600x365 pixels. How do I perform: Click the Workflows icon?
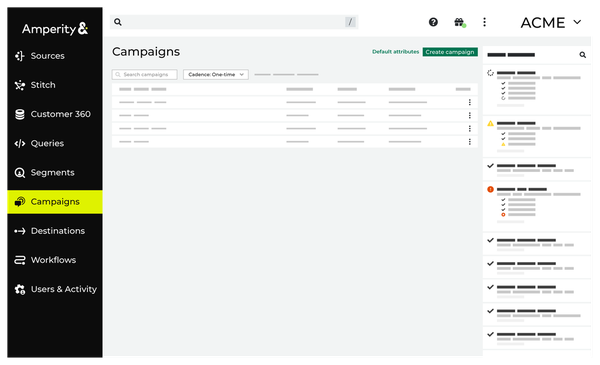(x=20, y=260)
